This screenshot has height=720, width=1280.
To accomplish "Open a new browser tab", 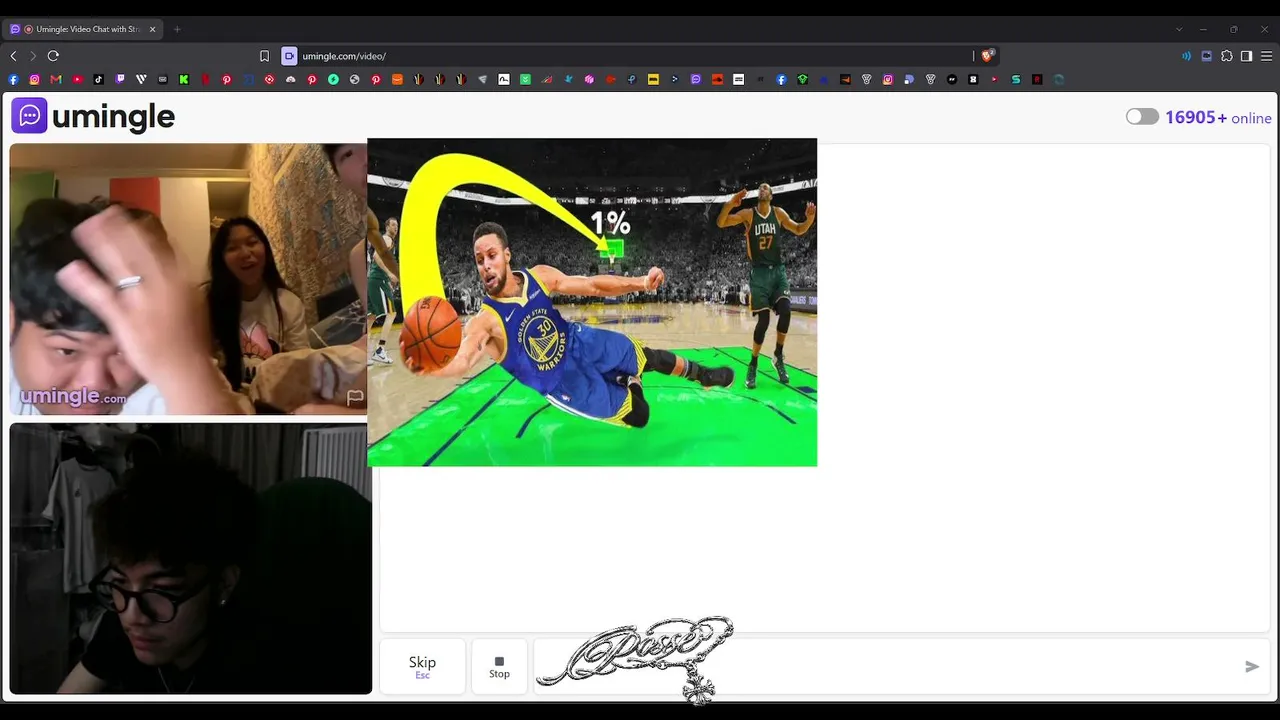I will click(177, 29).
